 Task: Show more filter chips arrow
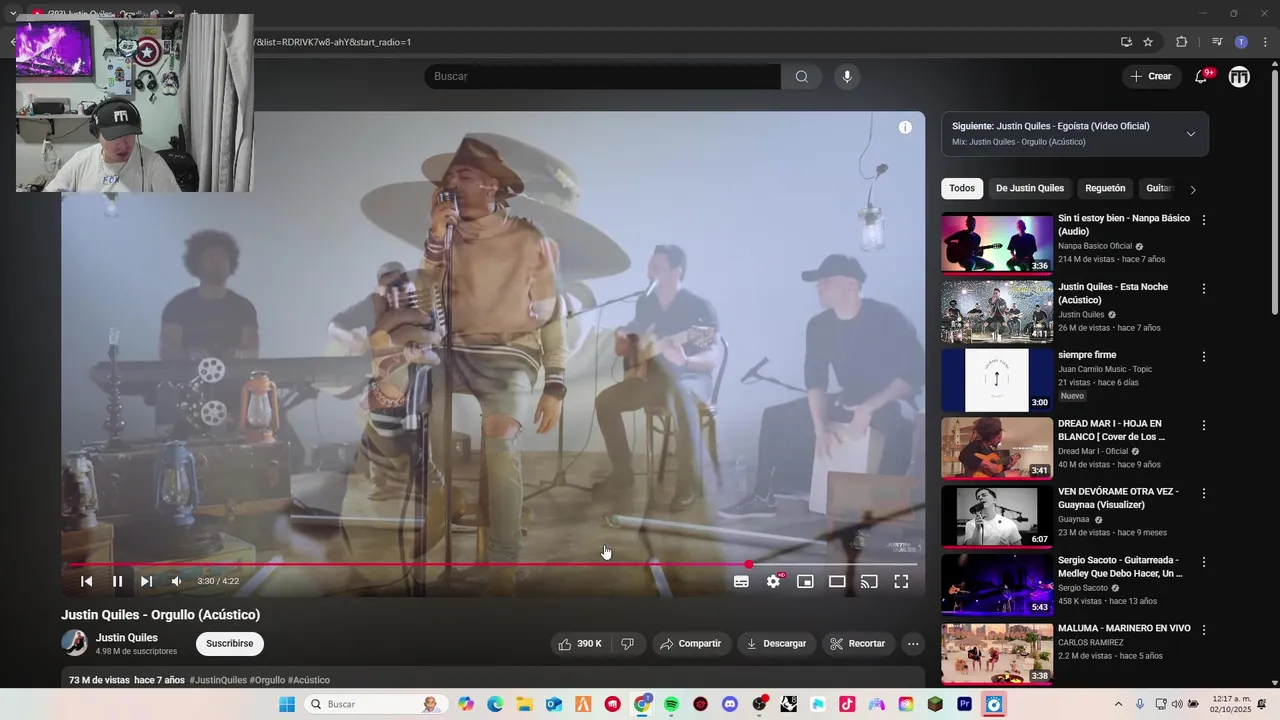[1192, 189]
